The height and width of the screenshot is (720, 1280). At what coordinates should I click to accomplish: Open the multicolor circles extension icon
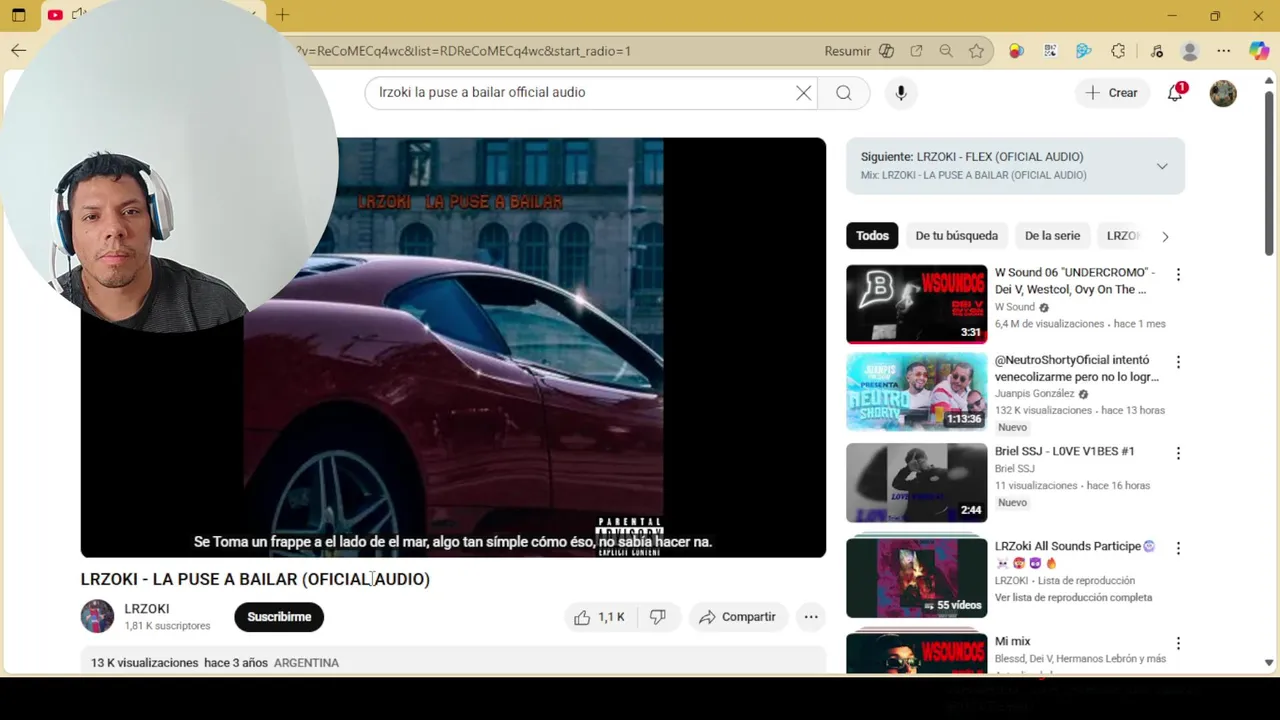point(1016,51)
